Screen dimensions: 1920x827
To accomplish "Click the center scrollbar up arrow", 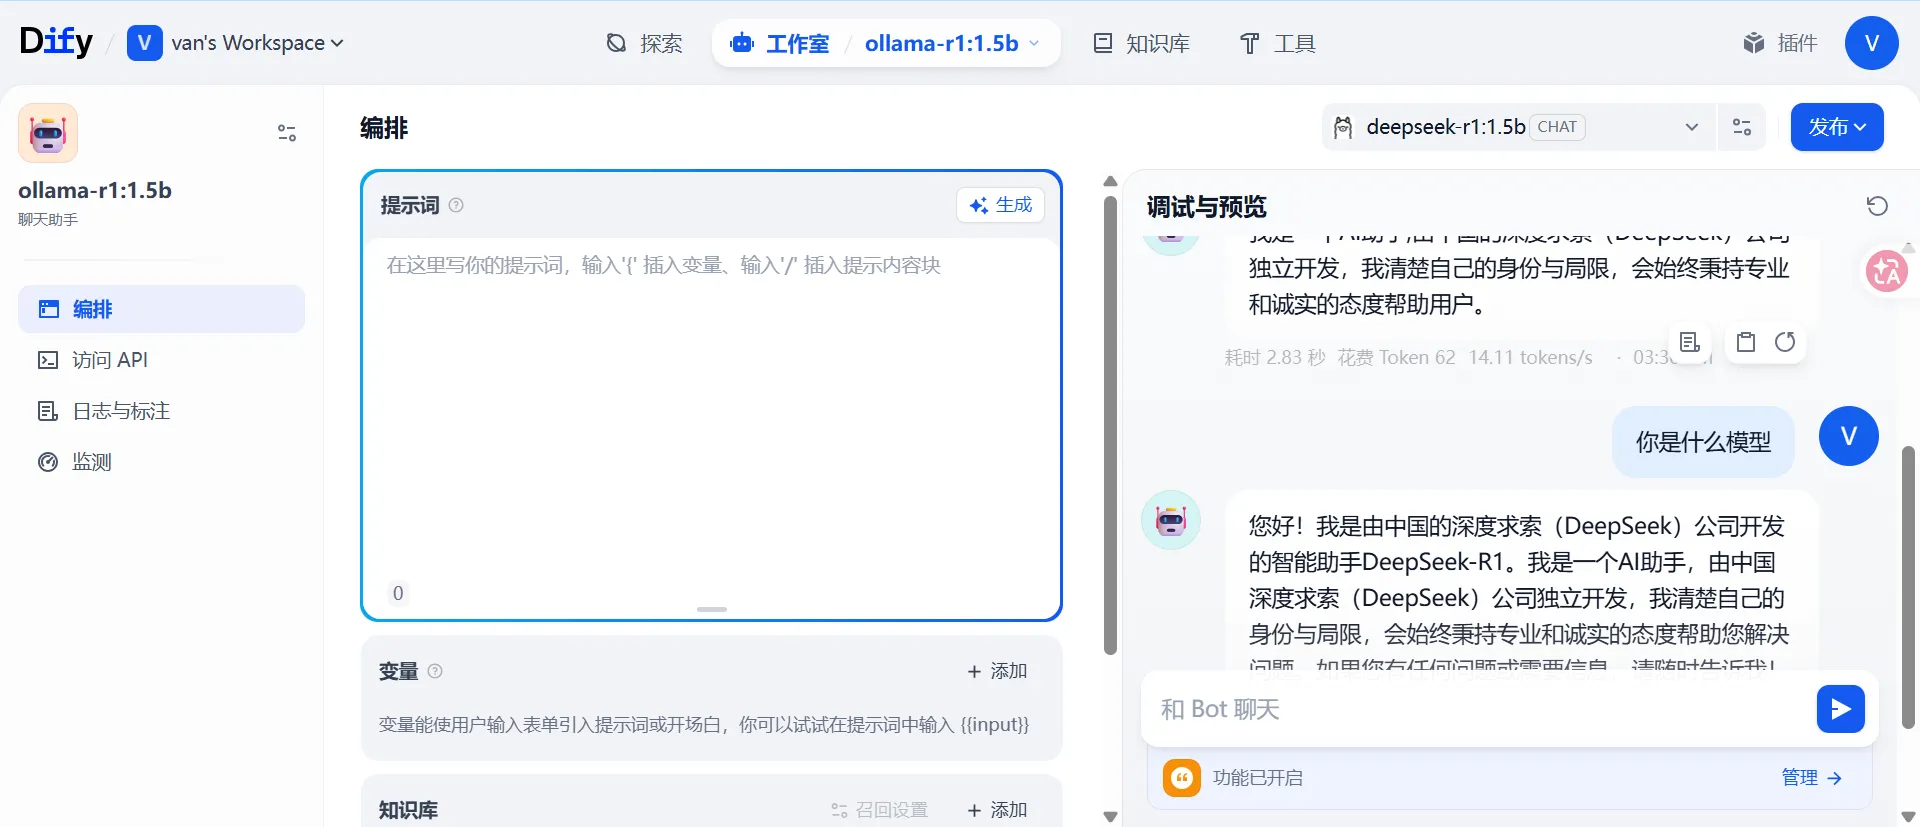I will [1110, 182].
